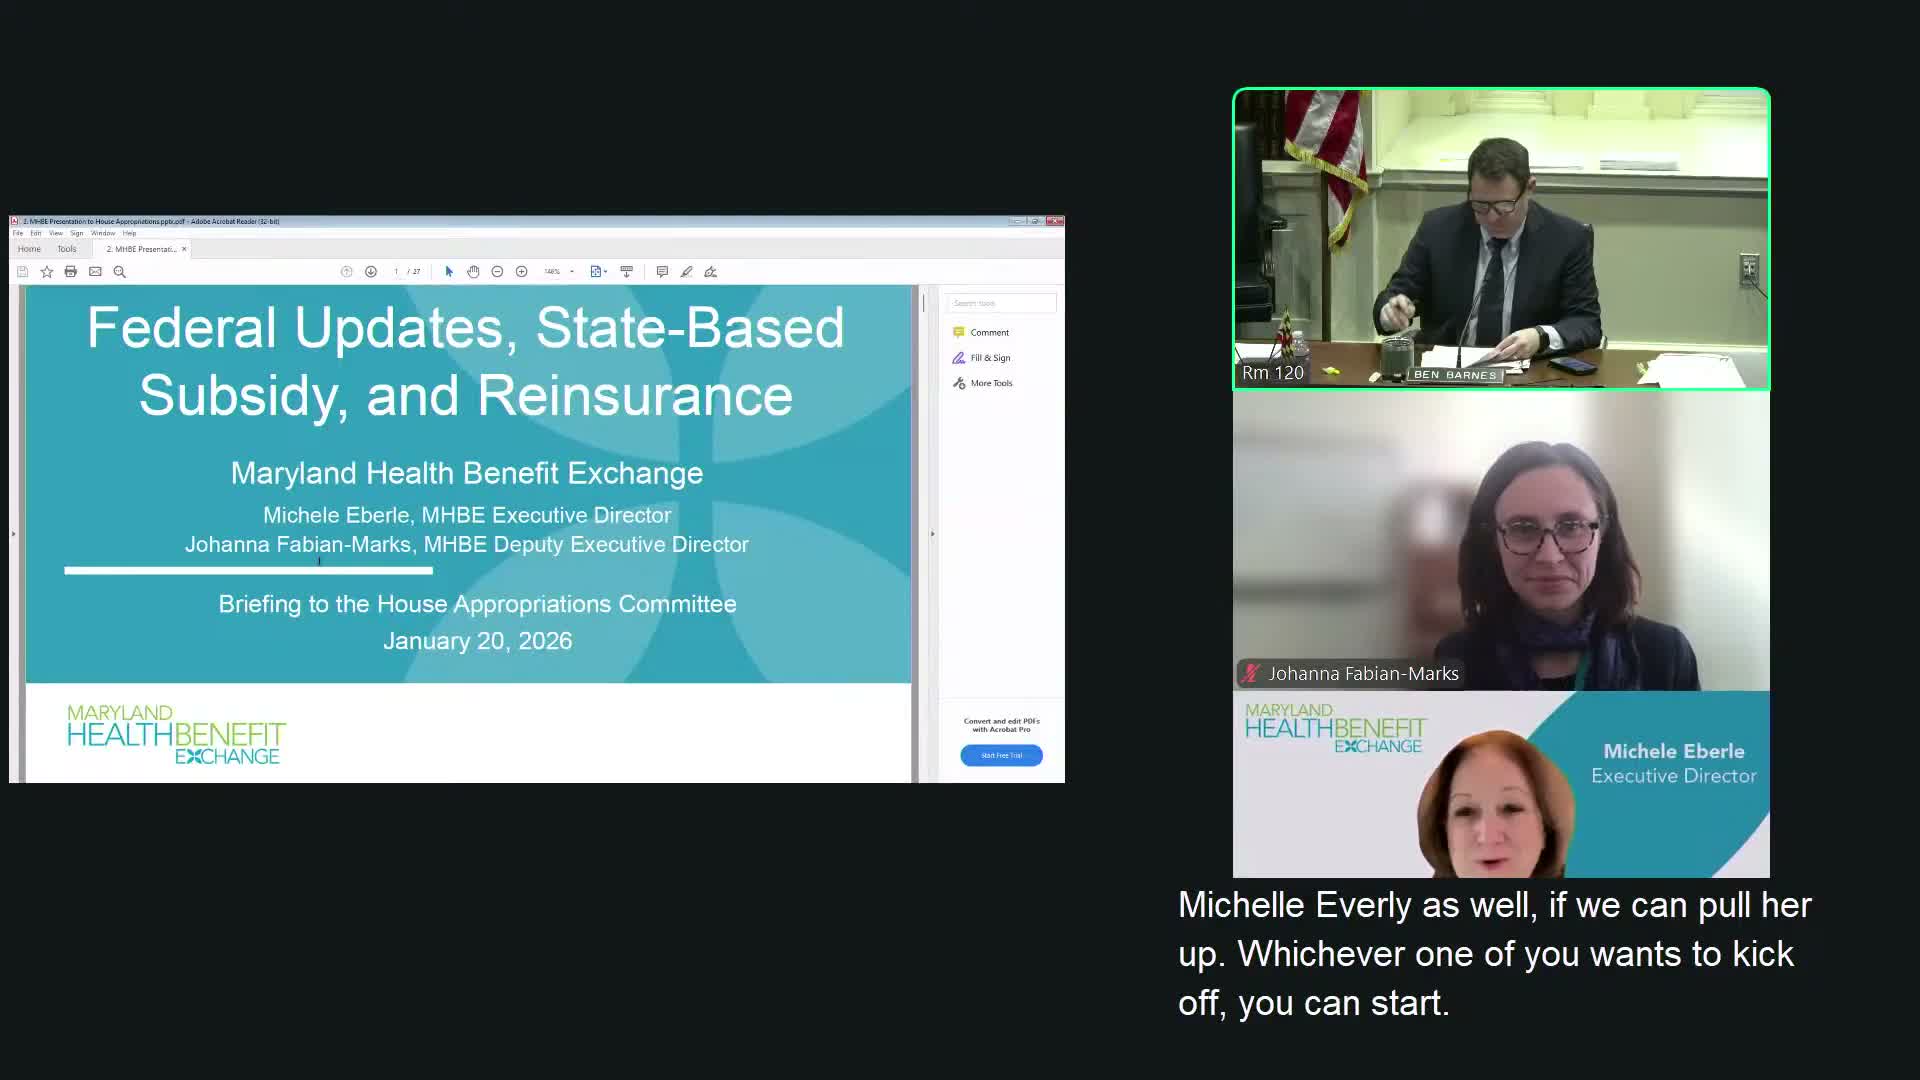The height and width of the screenshot is (1080, 1920).
Task: Open the File menu
Action: [x=18, y=233]
